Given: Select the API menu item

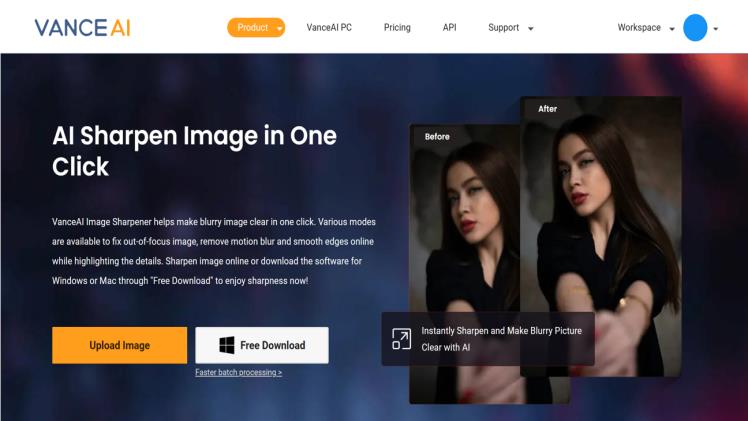Looking at the screenshot, I should (449, 28).
